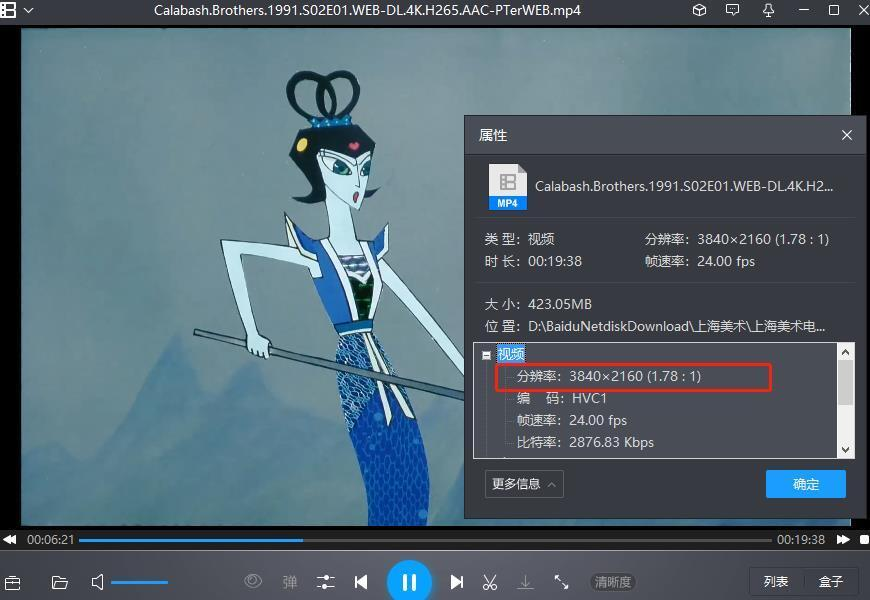The height and width of the screenshot is (600, 870).
Task: Clip the video with the scissors icon
Action: tap(489, 581)
